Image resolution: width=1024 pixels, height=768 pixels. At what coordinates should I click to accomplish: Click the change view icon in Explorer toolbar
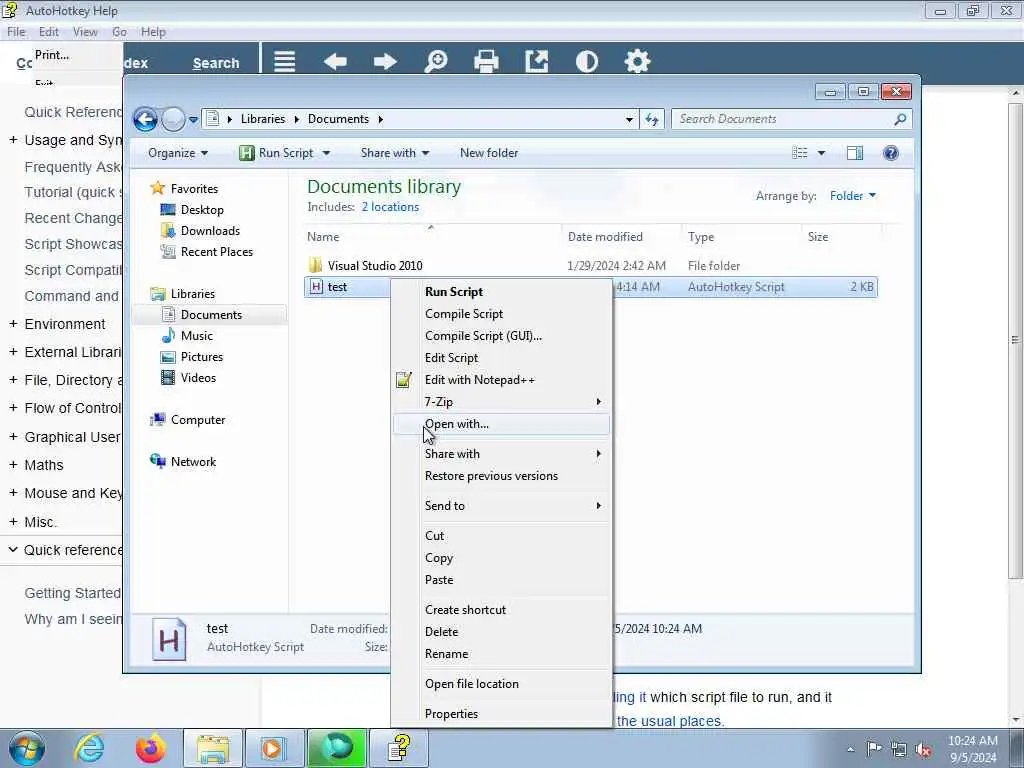coord(800,153)
